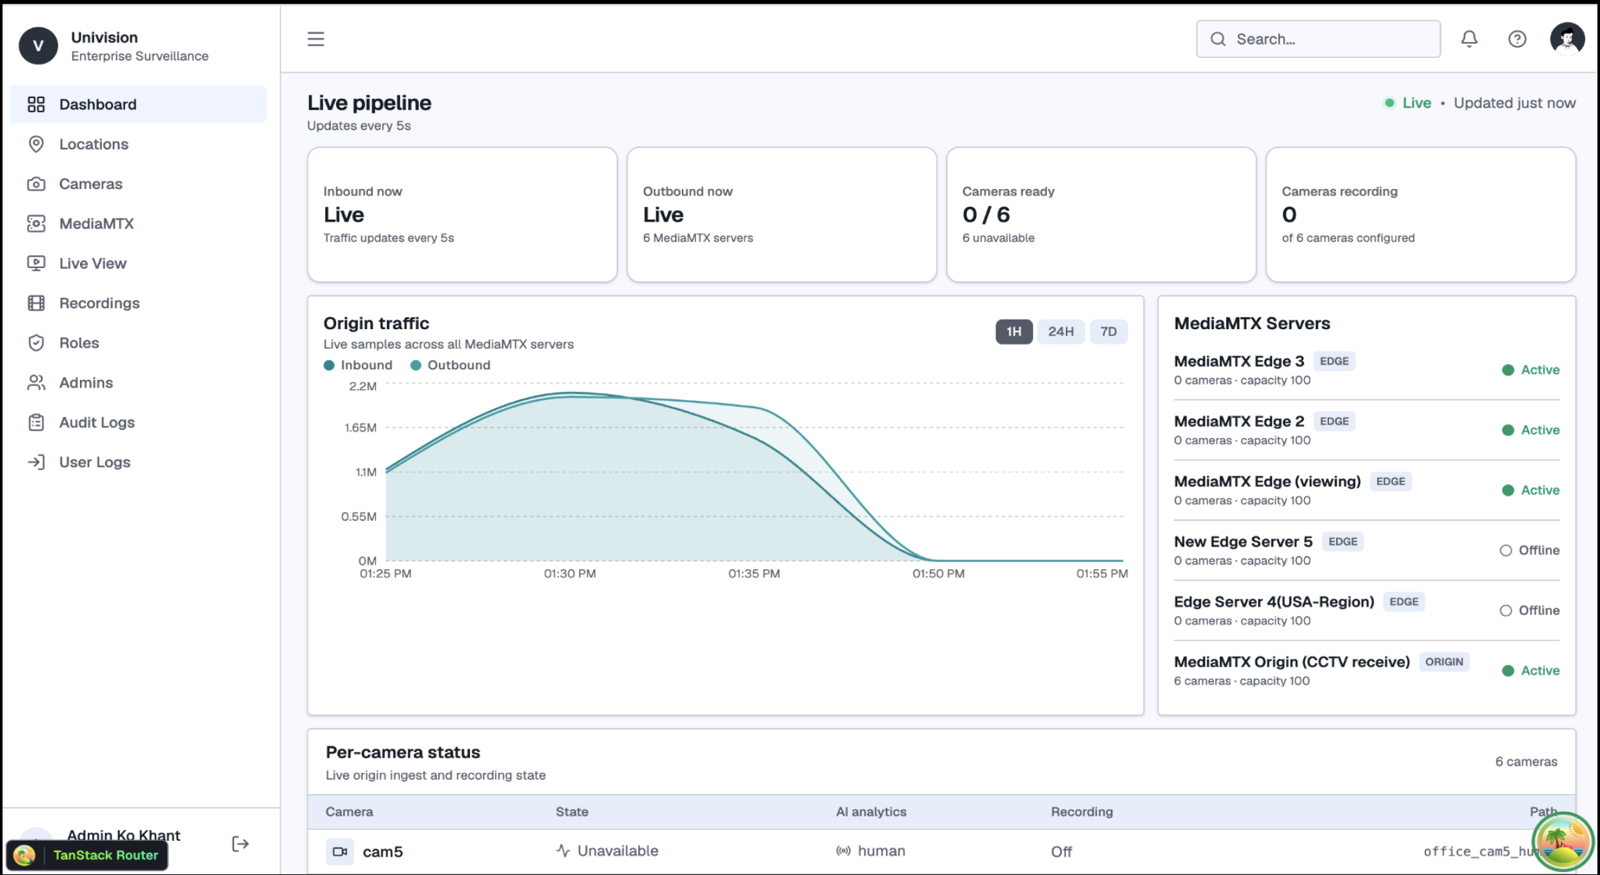Image resolution: width=1600 pixels, height=875 pixels.
Task: Select the 24H time range
Action: 1061,332
